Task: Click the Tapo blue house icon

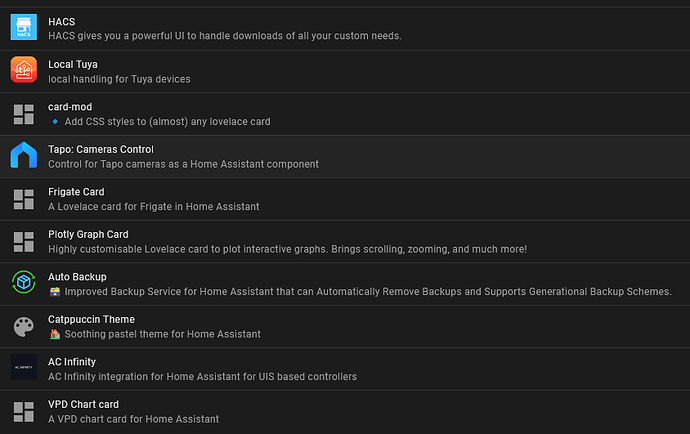Action: [23, 155]
